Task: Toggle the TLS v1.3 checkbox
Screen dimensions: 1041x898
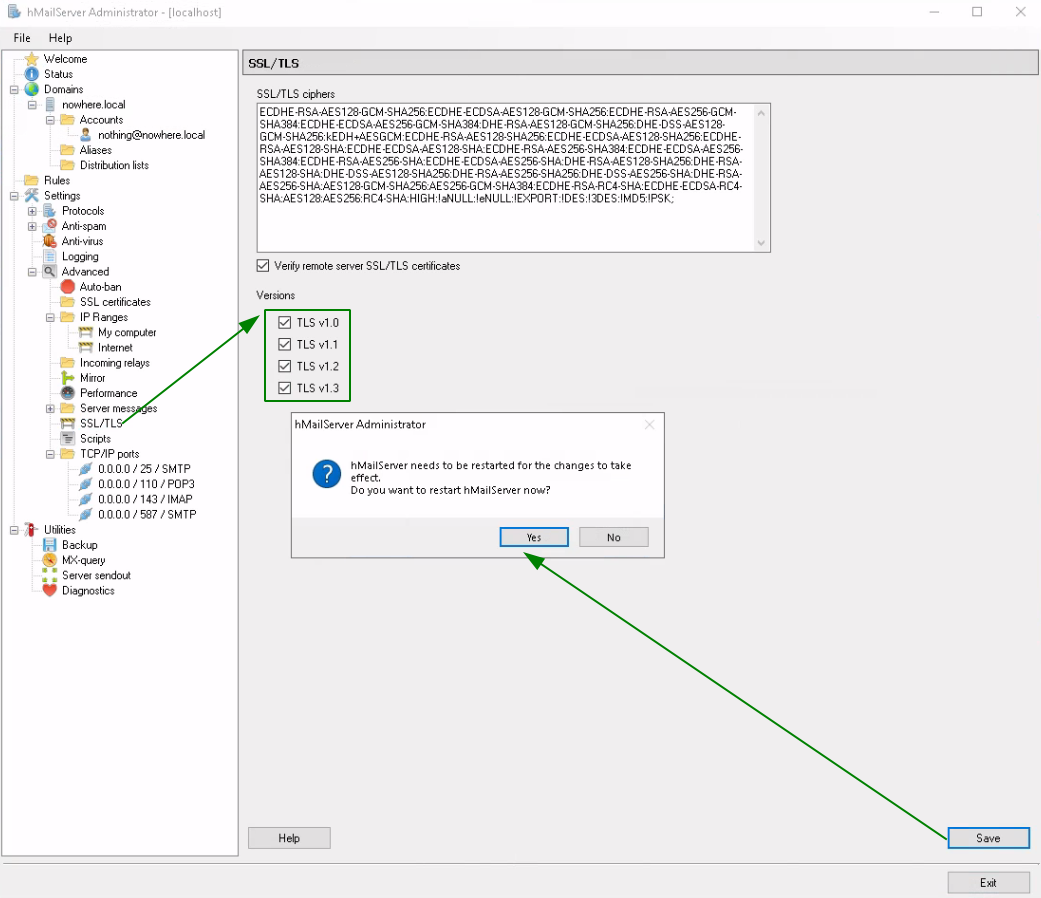Action: (x=285, y=388)
